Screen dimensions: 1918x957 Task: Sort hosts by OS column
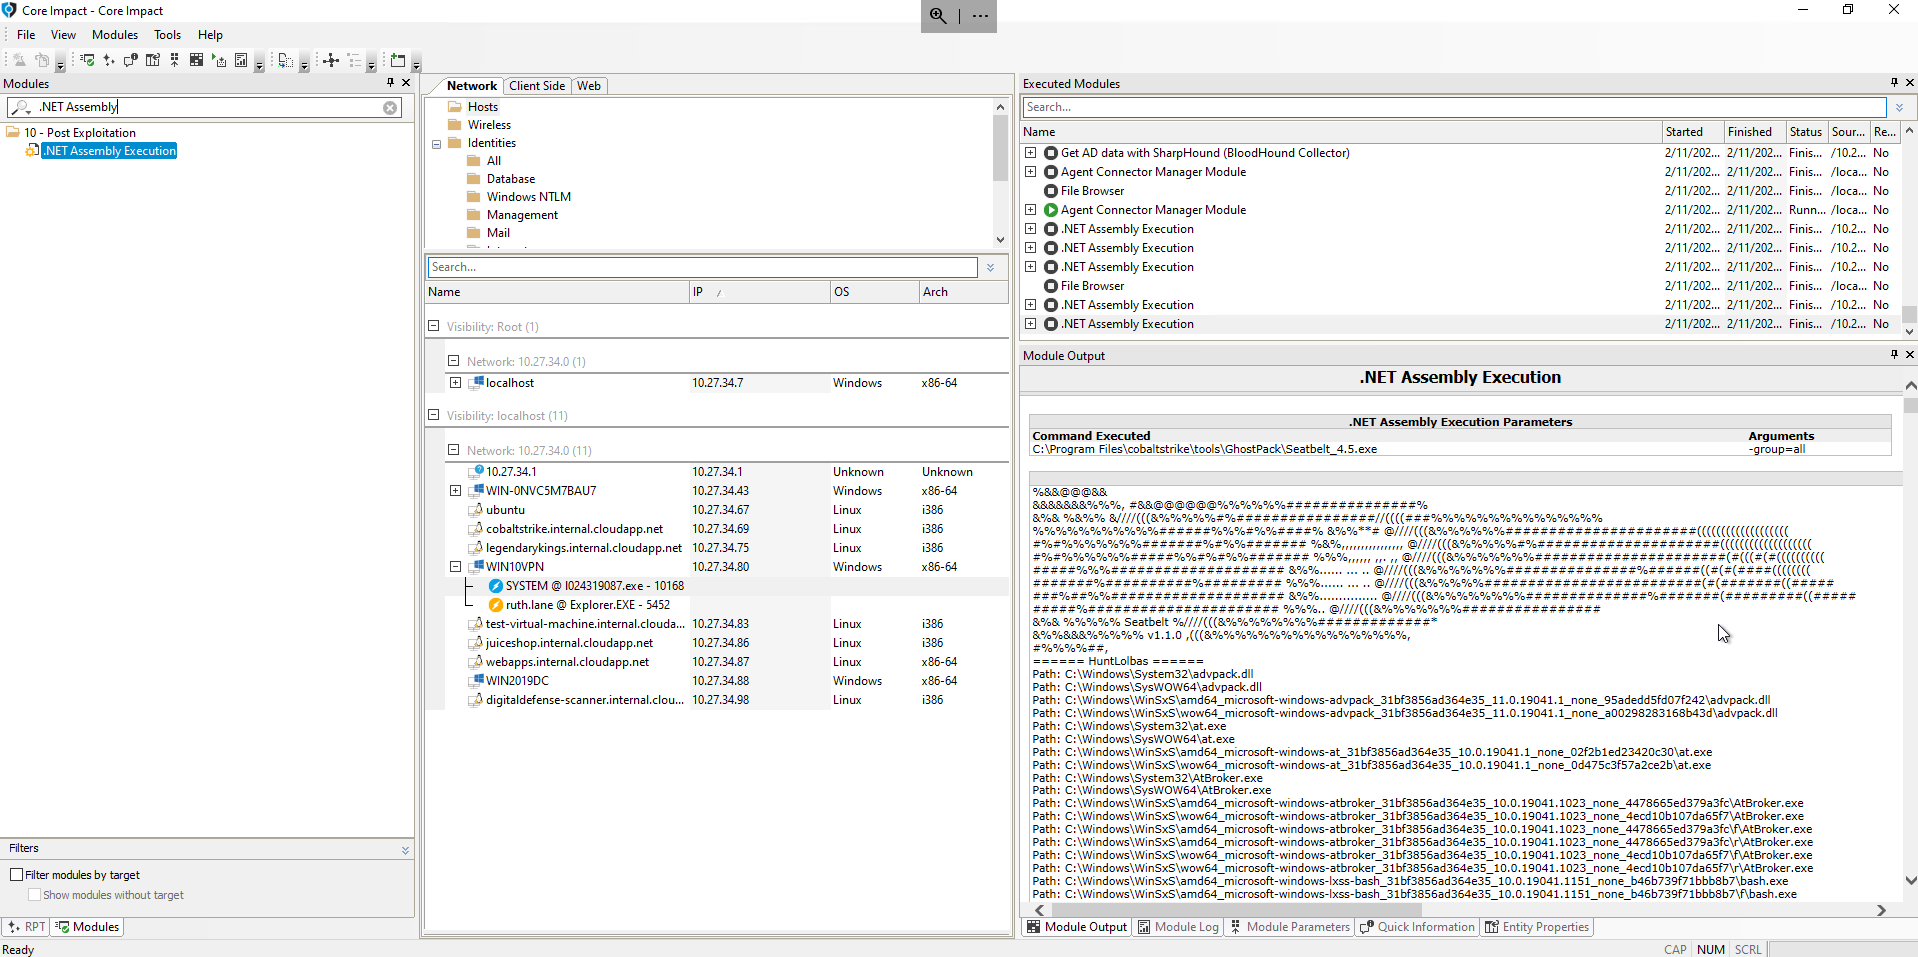[874, 292]
